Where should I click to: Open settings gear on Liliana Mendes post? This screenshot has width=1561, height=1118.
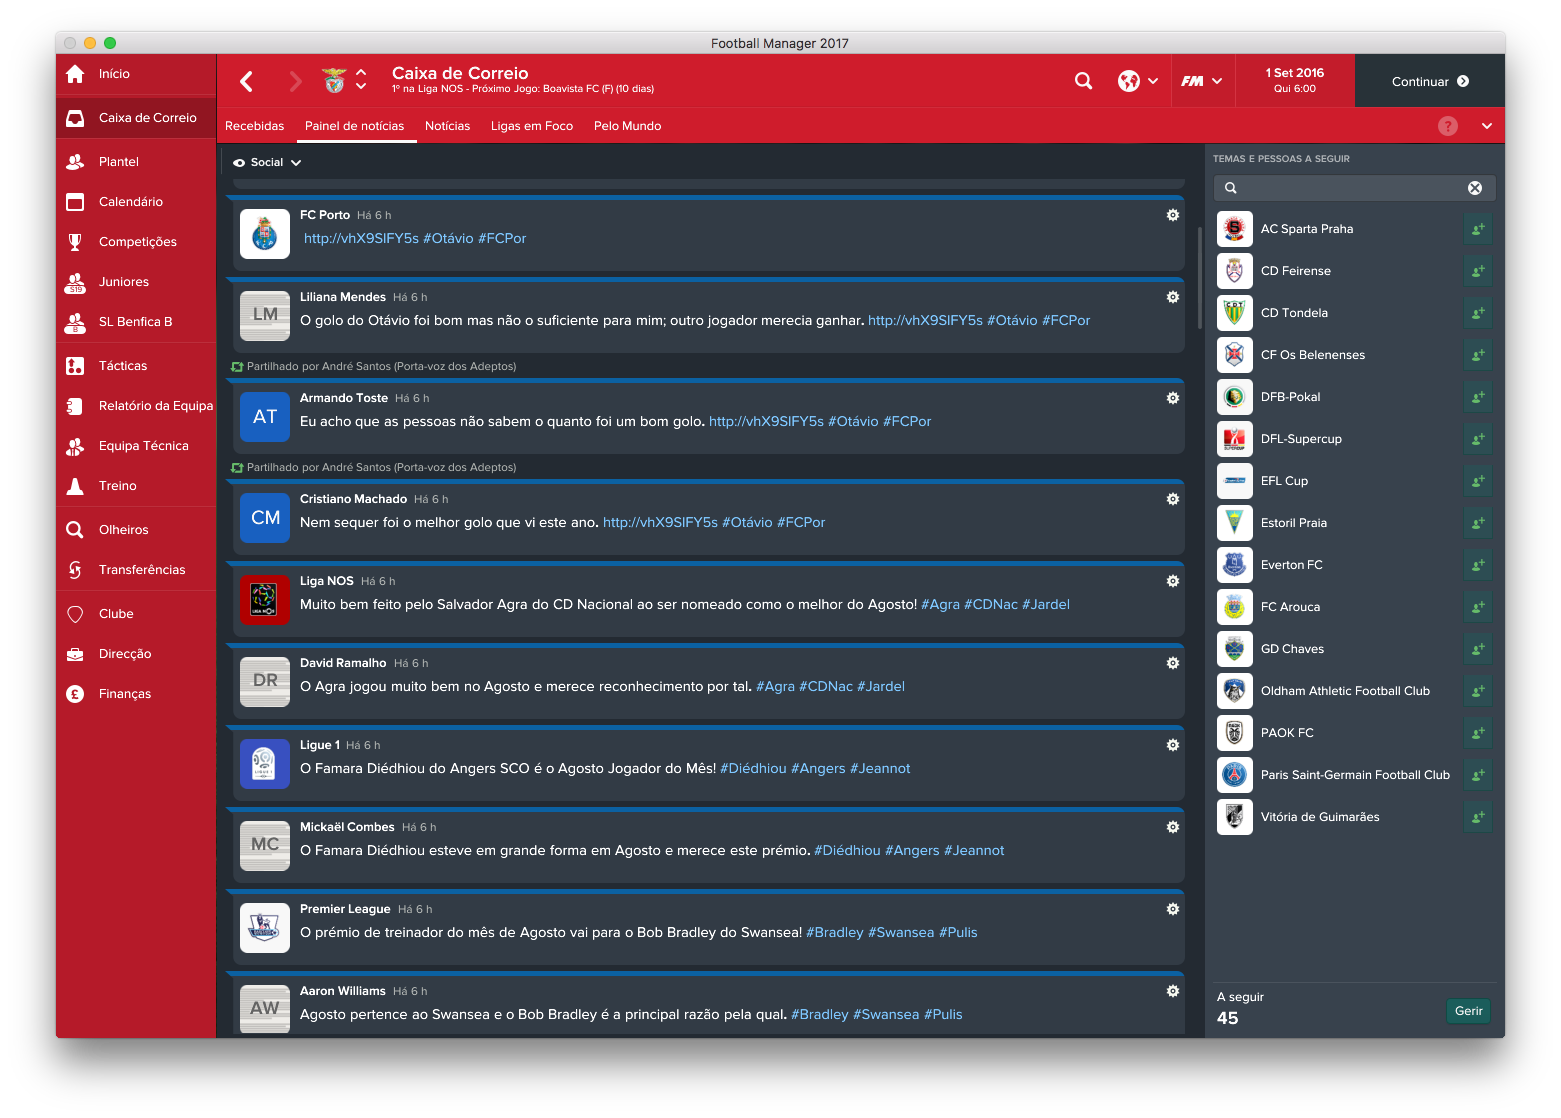(1173, 297)
